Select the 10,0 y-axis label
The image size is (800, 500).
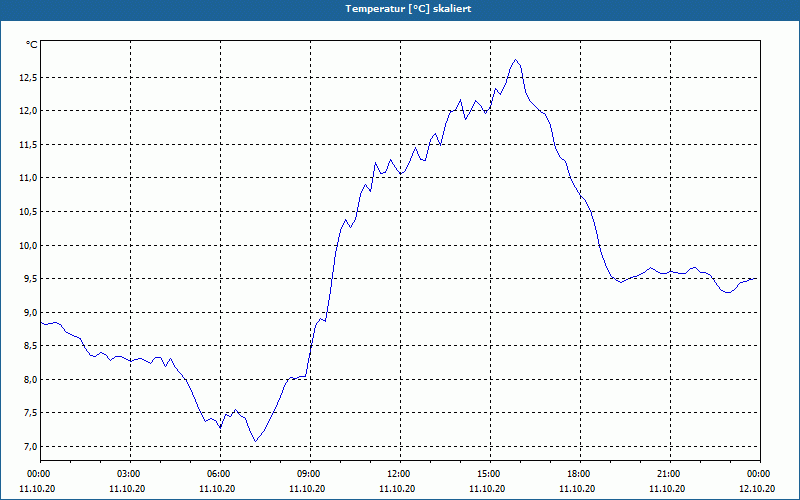(x=29, y=245)
